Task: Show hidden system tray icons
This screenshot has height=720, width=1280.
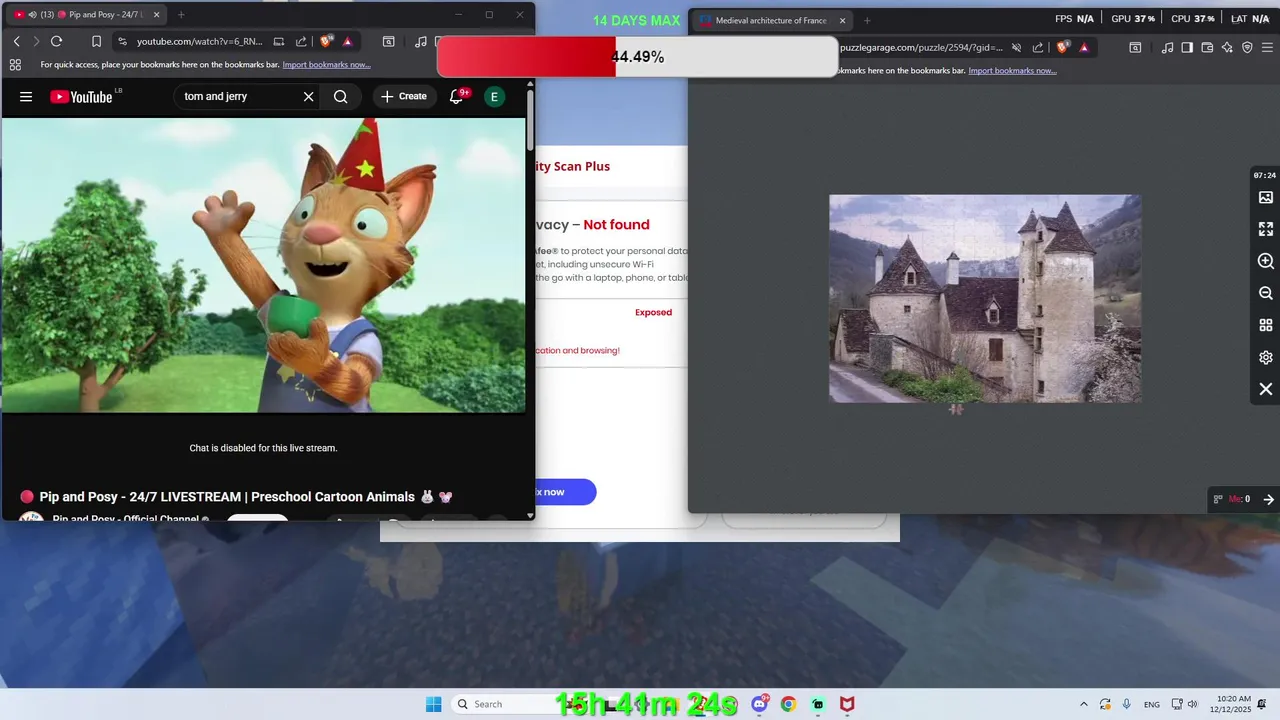Action: (1083, 704)
